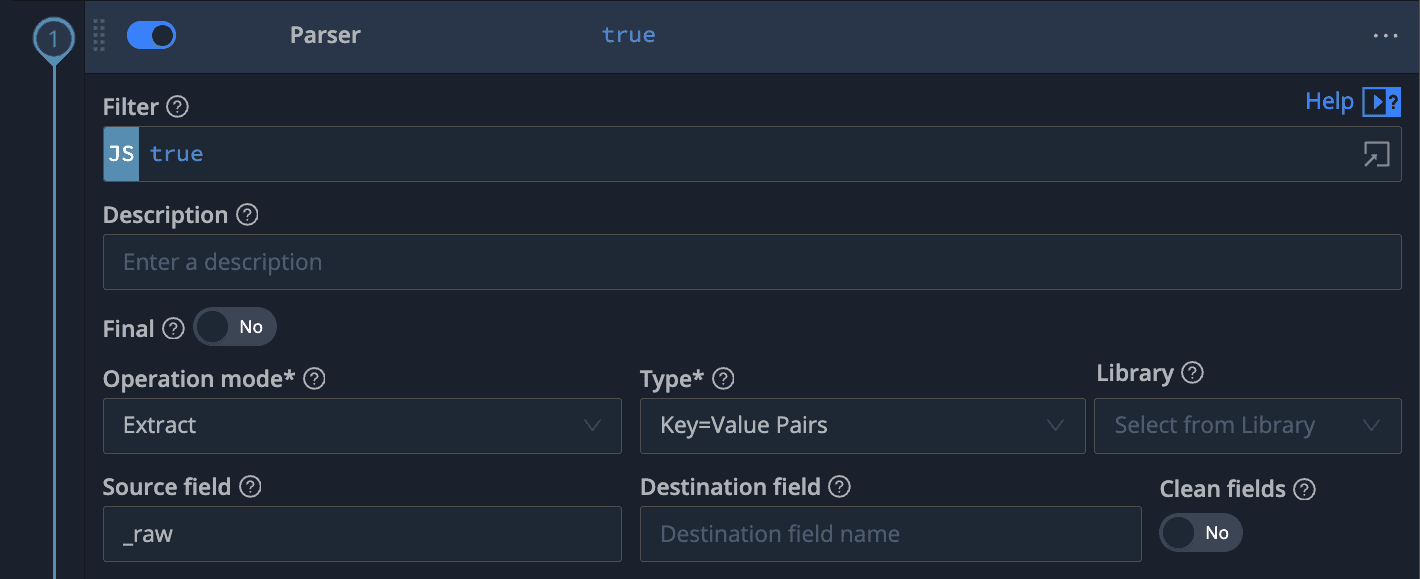This screenshot has width=1420, height=579.
Task: Disable the Parser function toggle
Action: point(151,36)
